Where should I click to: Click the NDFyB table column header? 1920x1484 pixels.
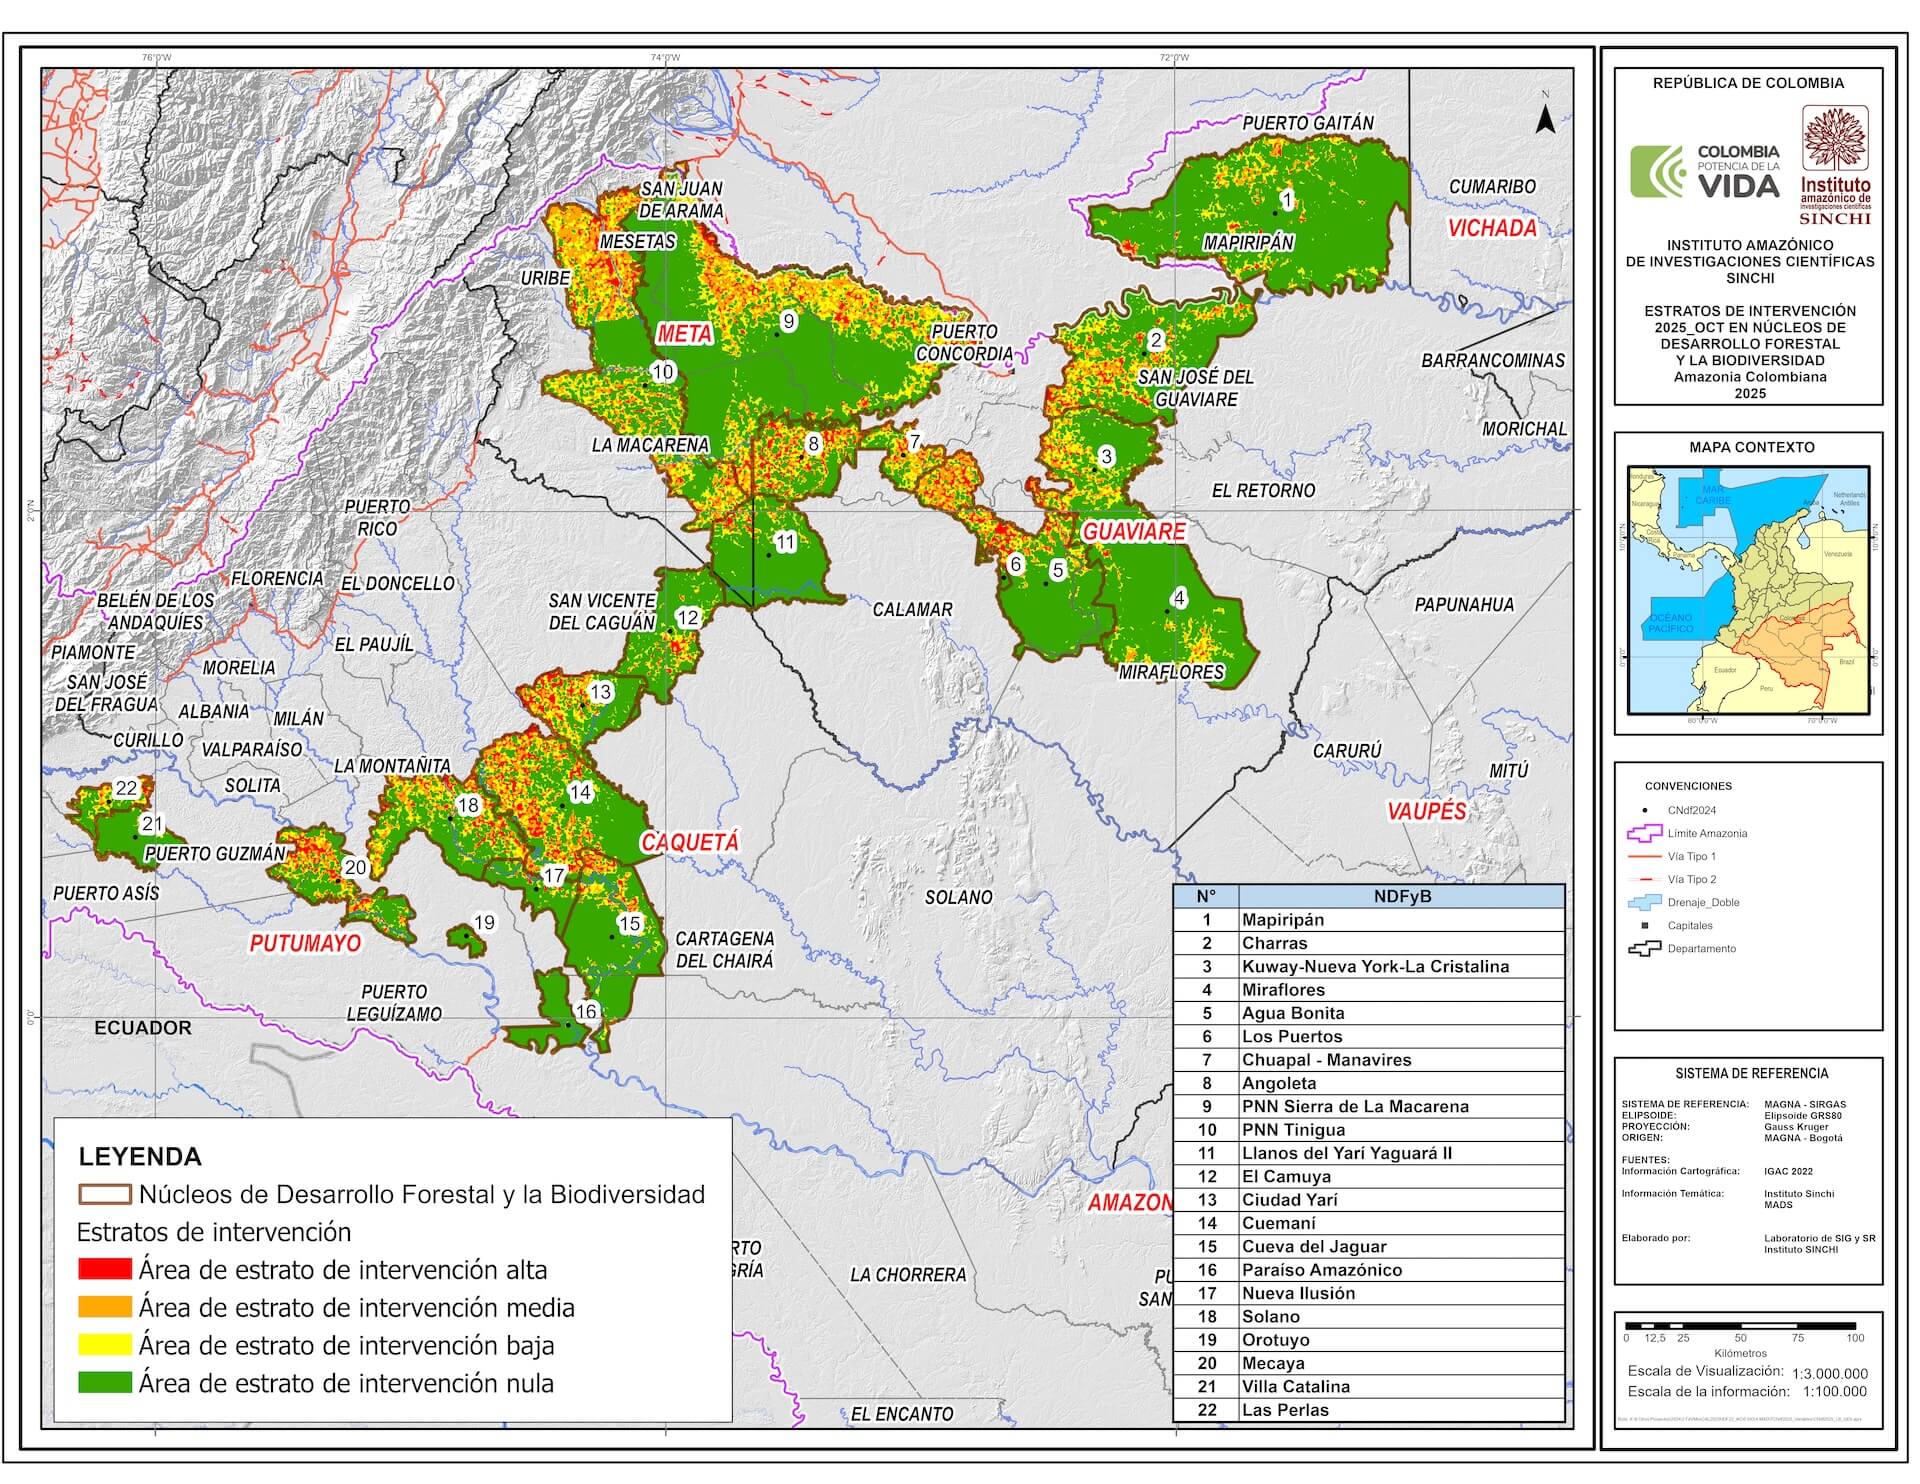pyautogui.click(x=1401, y=896)
